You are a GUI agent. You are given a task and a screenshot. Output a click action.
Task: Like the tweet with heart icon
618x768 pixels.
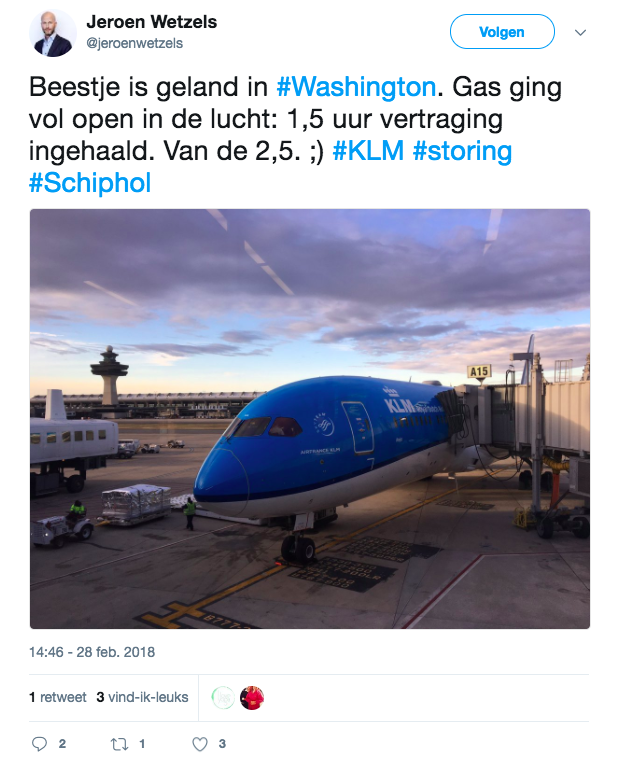click(199, 744)
